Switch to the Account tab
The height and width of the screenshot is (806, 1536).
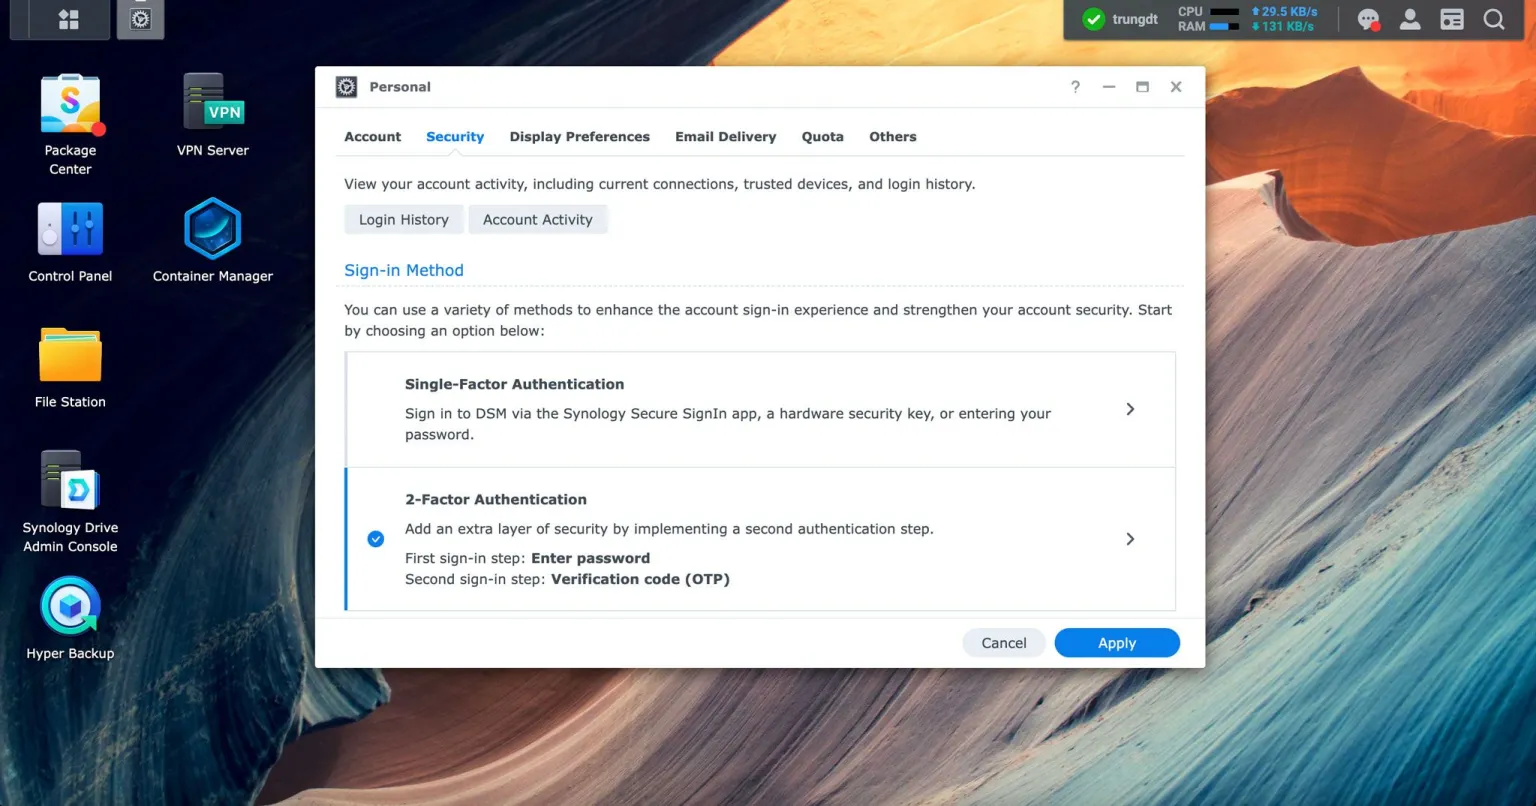[x=372, y=136]
